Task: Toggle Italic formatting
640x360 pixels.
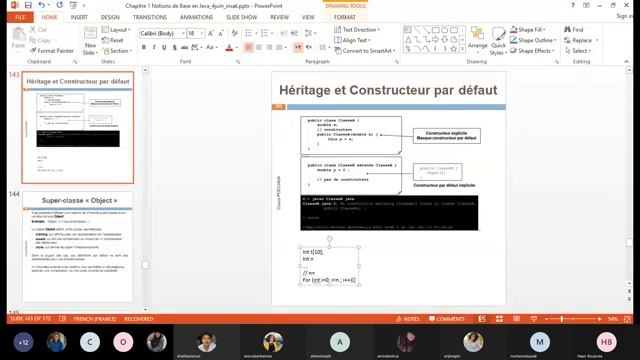Action: (154, 47)
